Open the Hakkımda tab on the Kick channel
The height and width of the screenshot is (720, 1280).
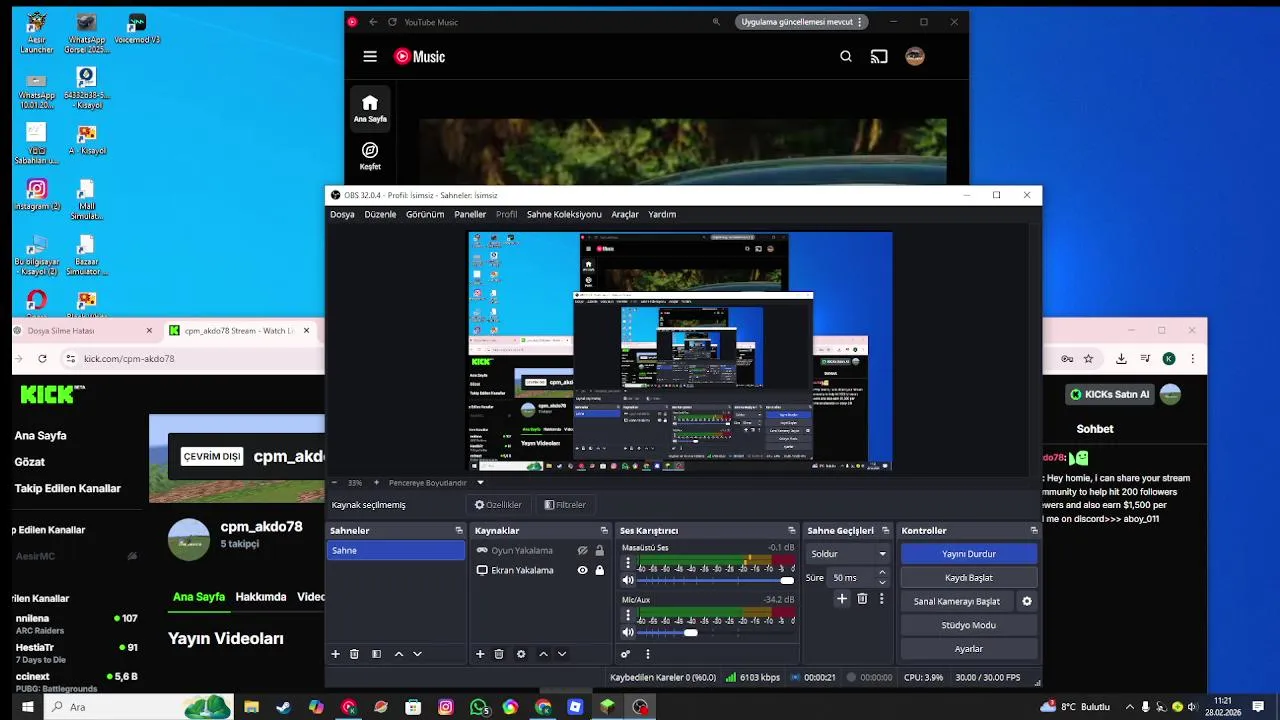pos(261,597)
